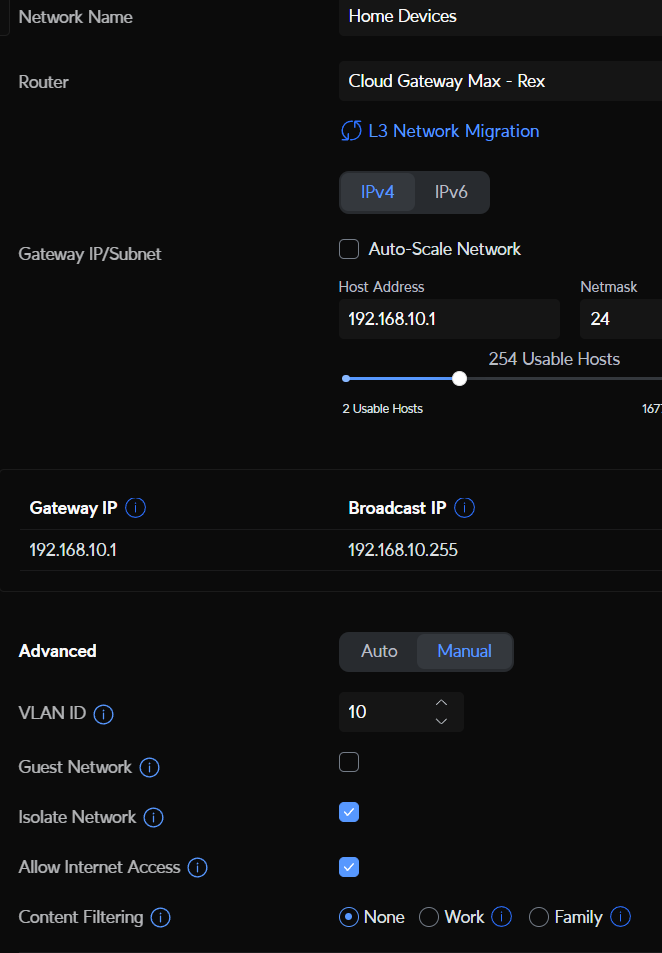This screenshot has height=953, width=662.
Task: Decrease VLAN ID with down arrow
Action: tap(441, 721)
